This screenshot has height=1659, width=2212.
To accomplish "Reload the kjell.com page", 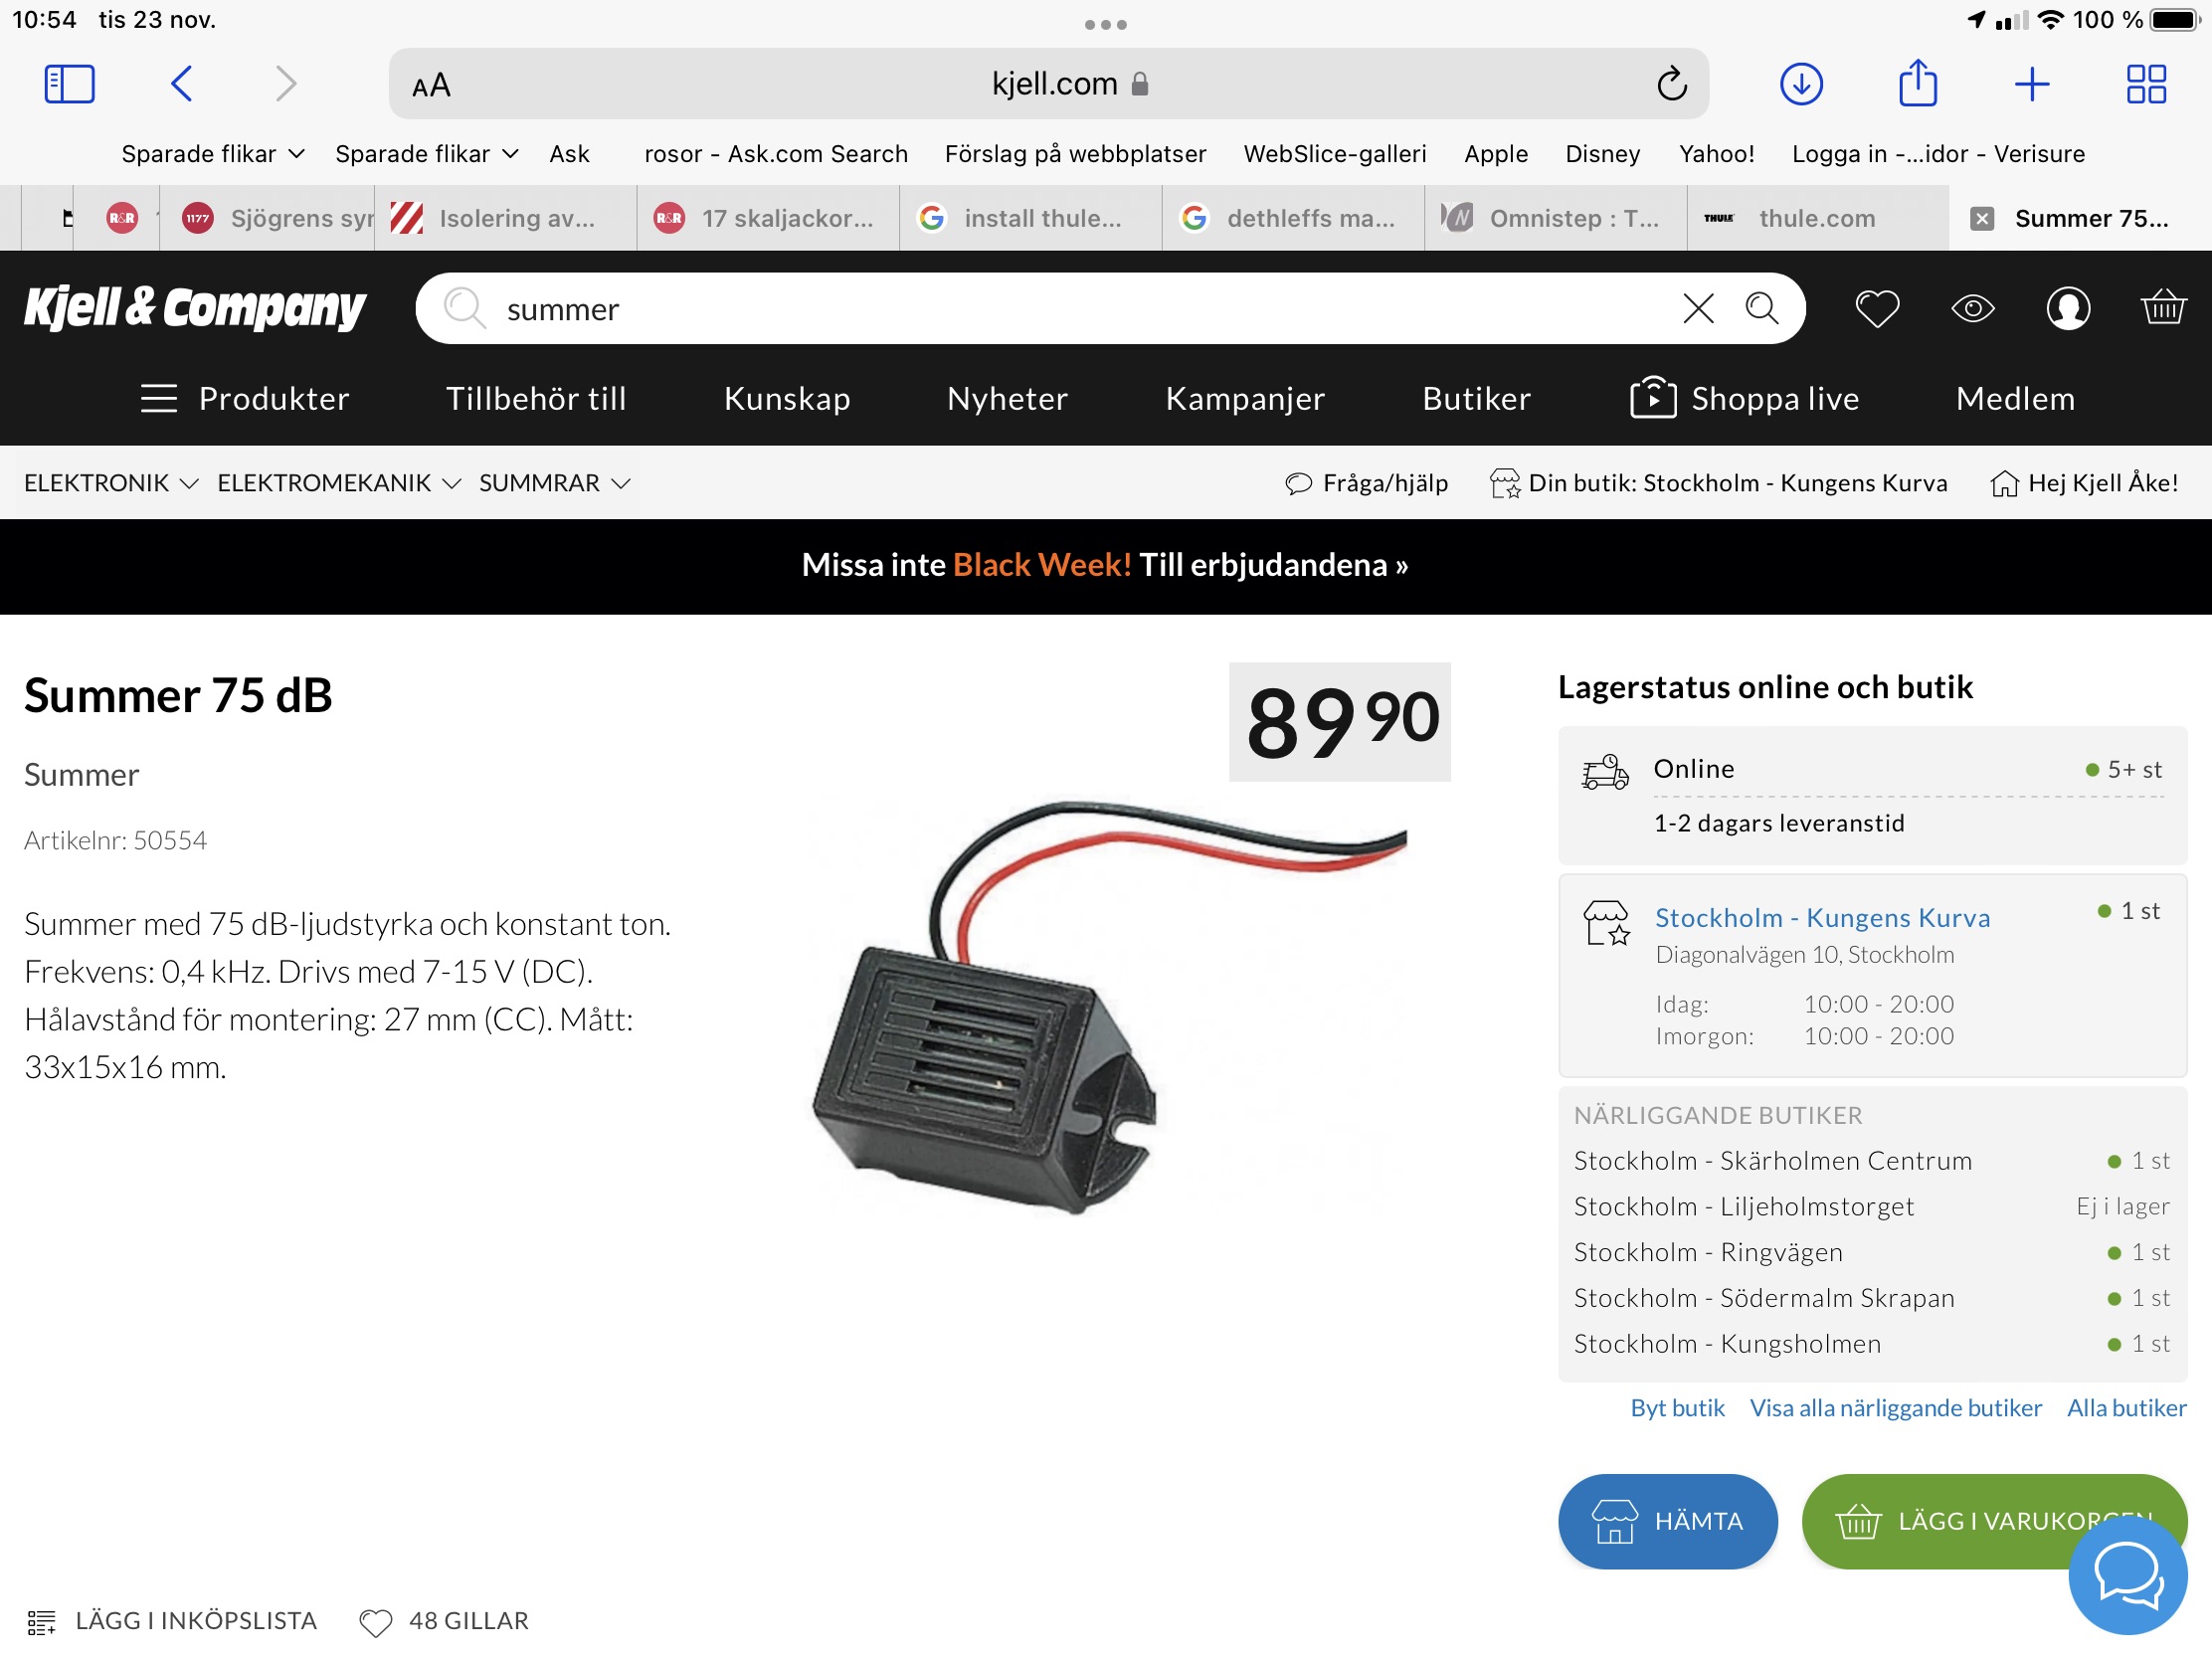I will coord(1671,84).
